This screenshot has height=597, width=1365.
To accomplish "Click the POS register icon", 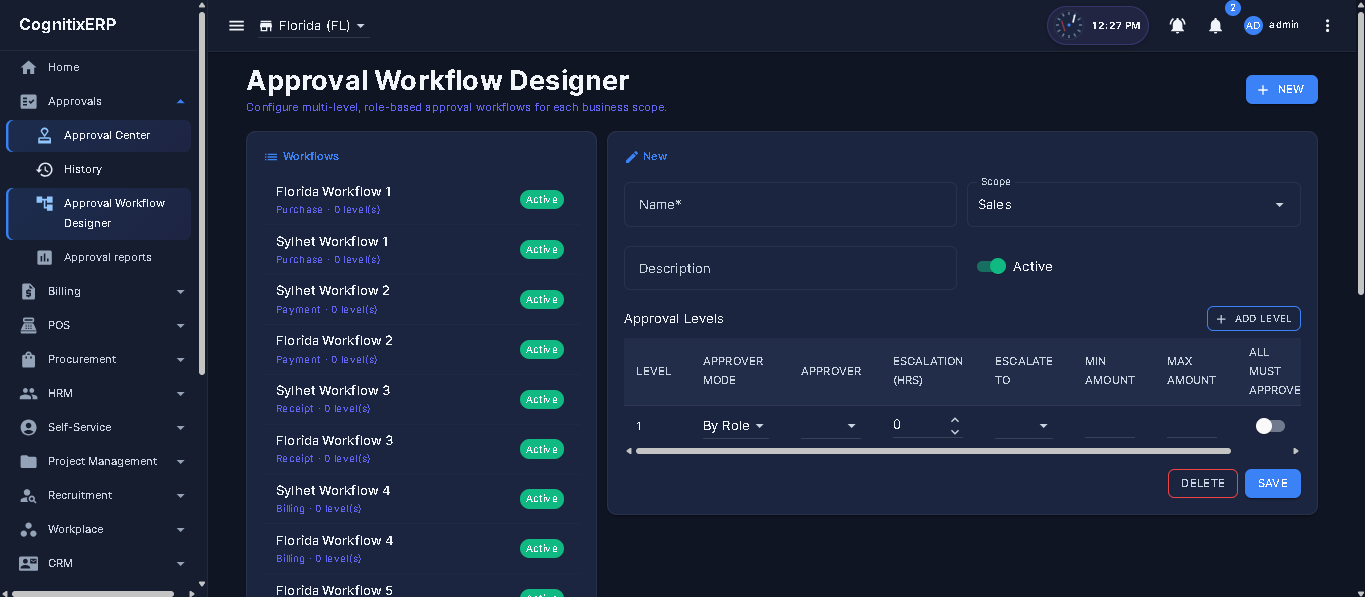I will pyautogui.click(x=29, y=325).
